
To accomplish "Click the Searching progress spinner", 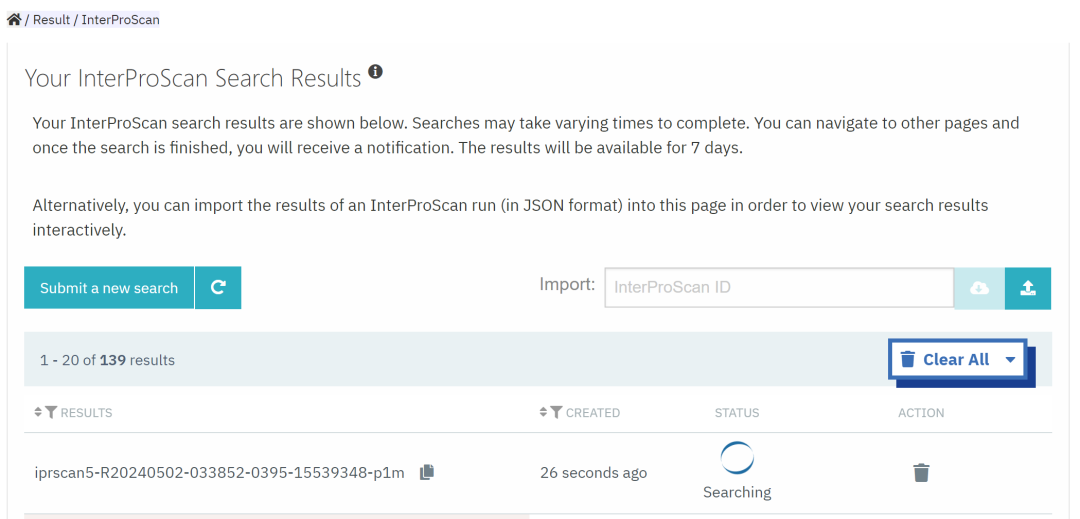I will point(737,458).
